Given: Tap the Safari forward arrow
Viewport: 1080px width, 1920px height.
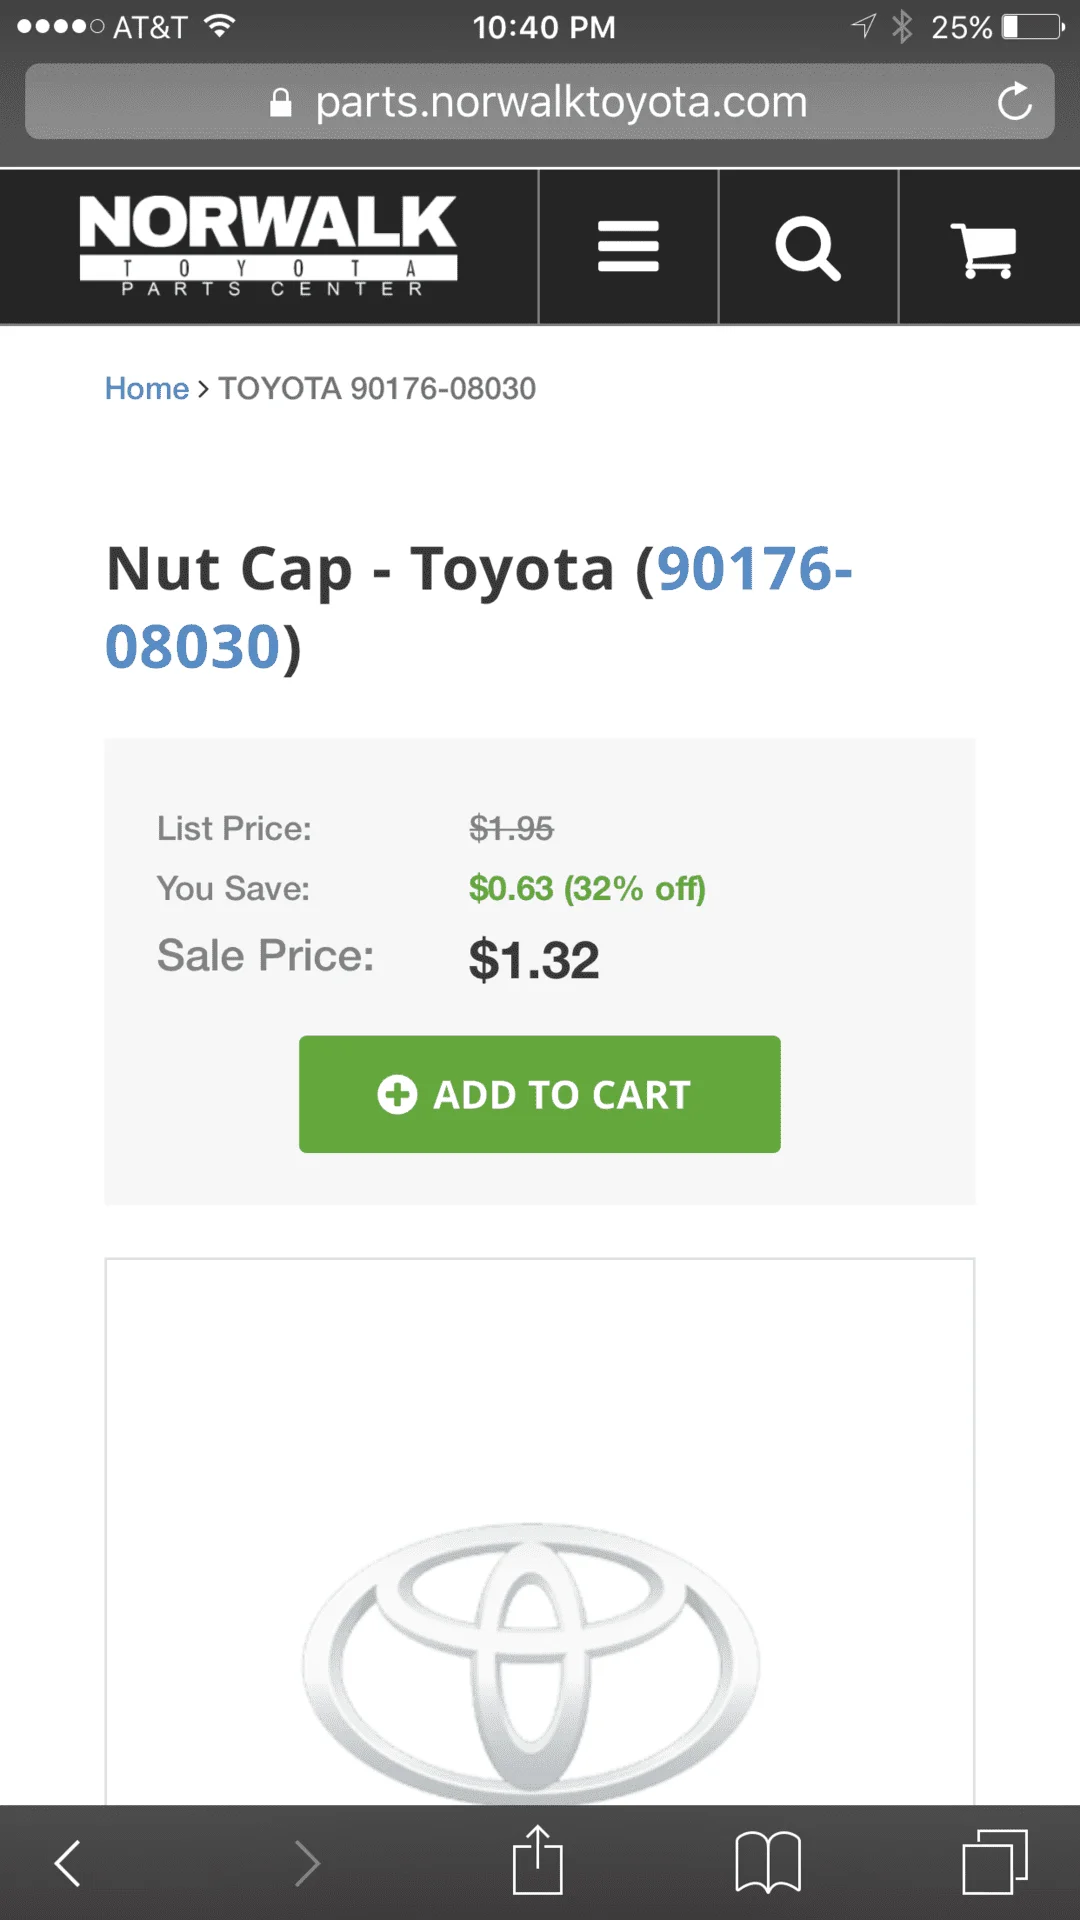Looking at the screenshot, I should 307,1862.
